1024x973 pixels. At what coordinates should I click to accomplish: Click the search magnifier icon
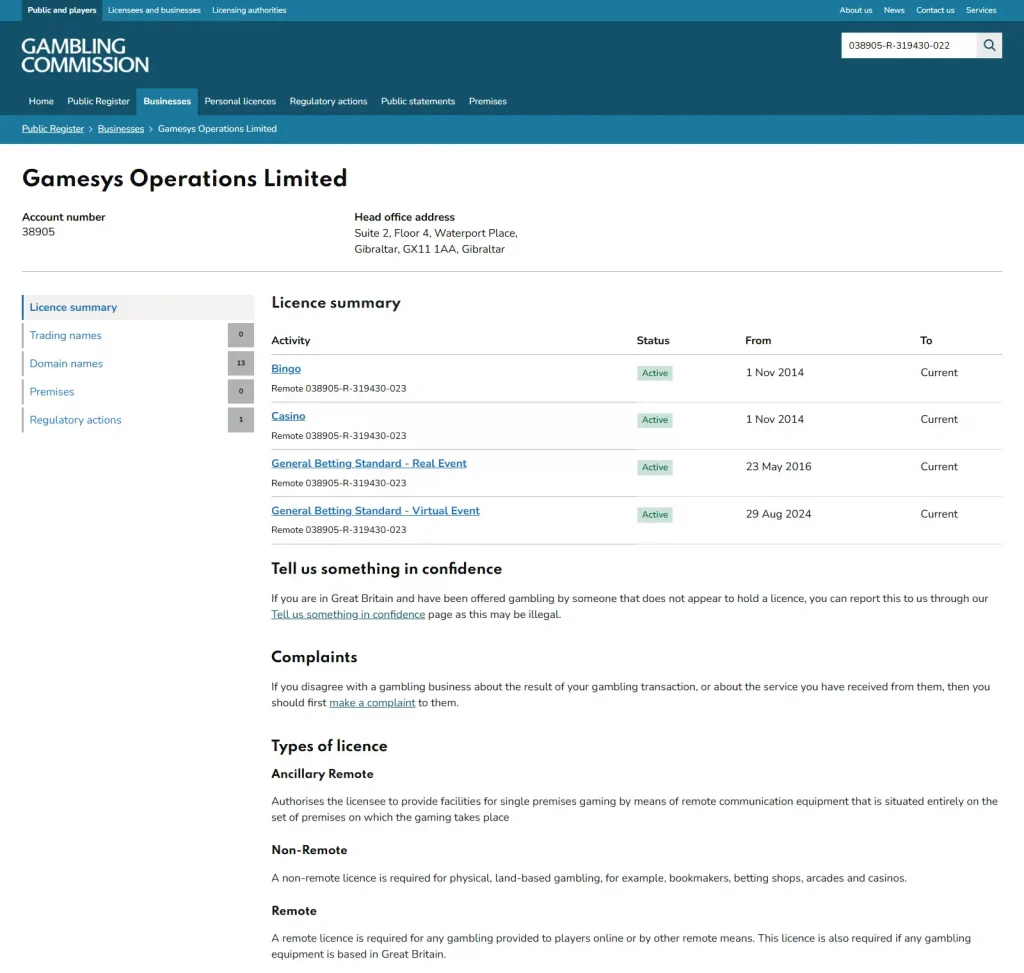pyautogui.click(x=989, y=45)
